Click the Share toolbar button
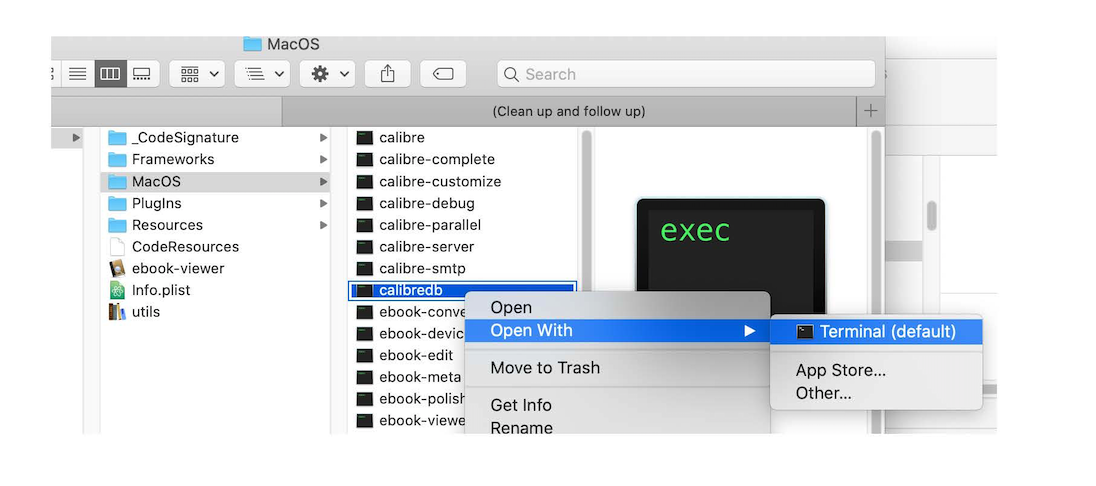The width and height of the screenshot is (1096, 486). 387,74
